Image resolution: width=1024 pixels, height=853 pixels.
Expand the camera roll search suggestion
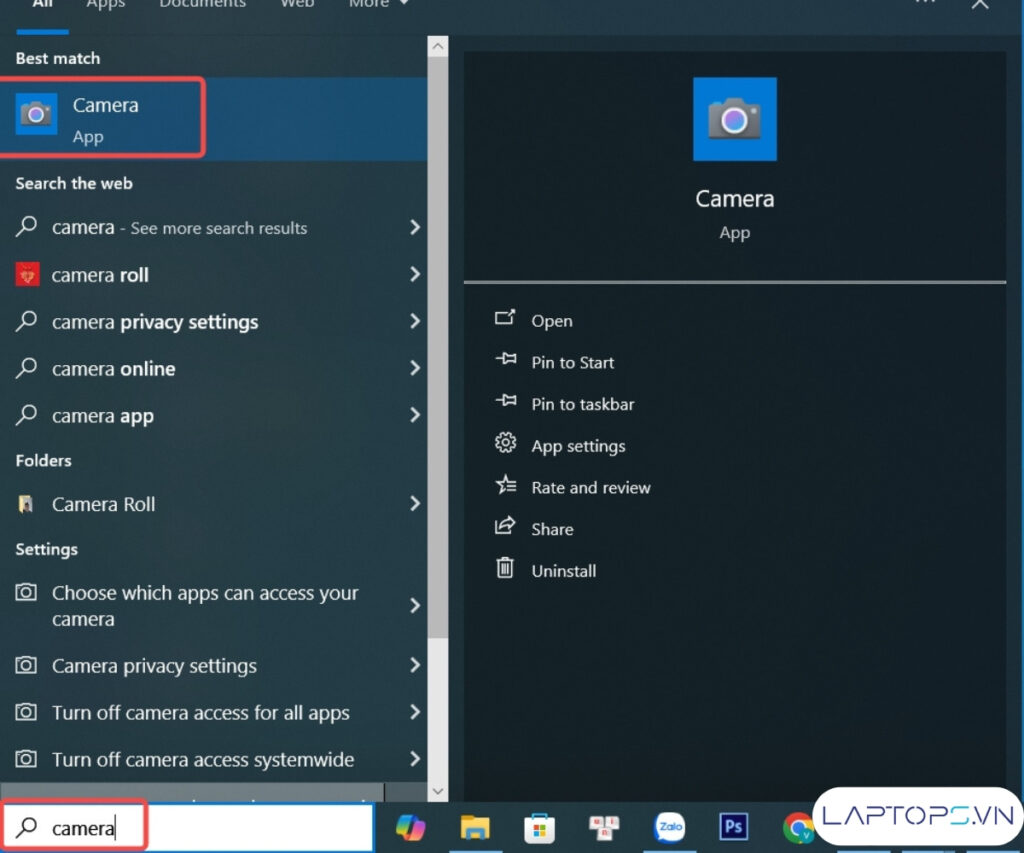coord(415,274)
